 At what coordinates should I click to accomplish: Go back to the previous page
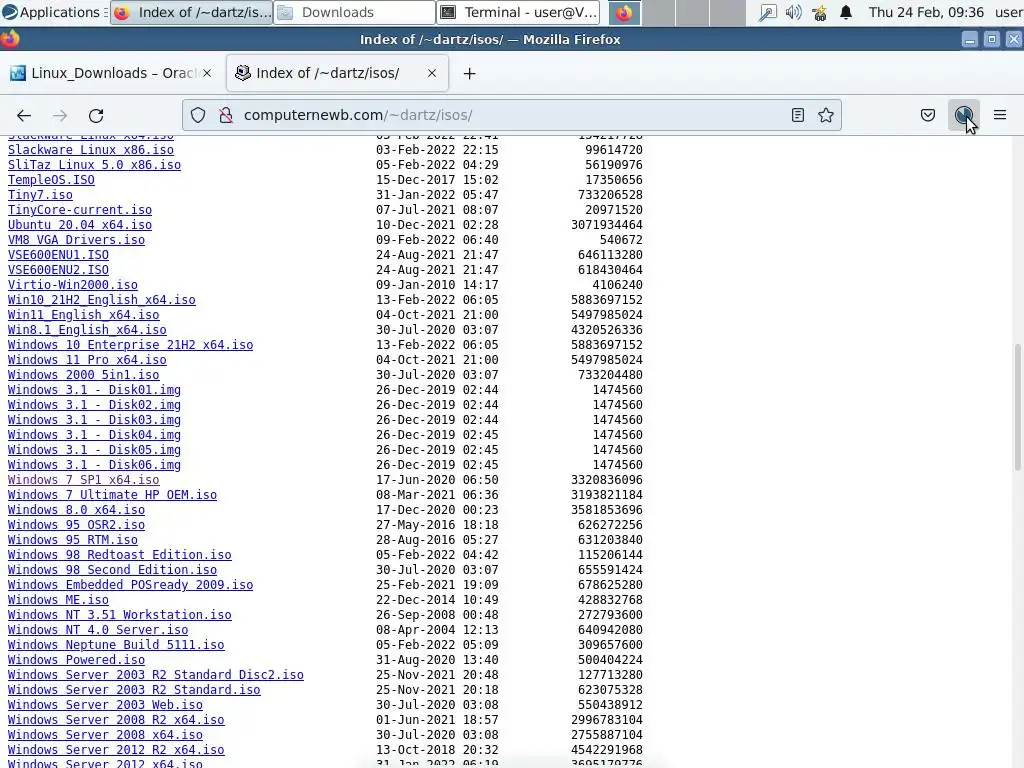24,116
